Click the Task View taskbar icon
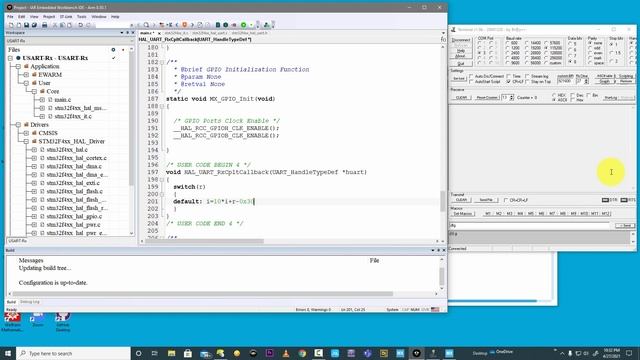 coord(155,353)
